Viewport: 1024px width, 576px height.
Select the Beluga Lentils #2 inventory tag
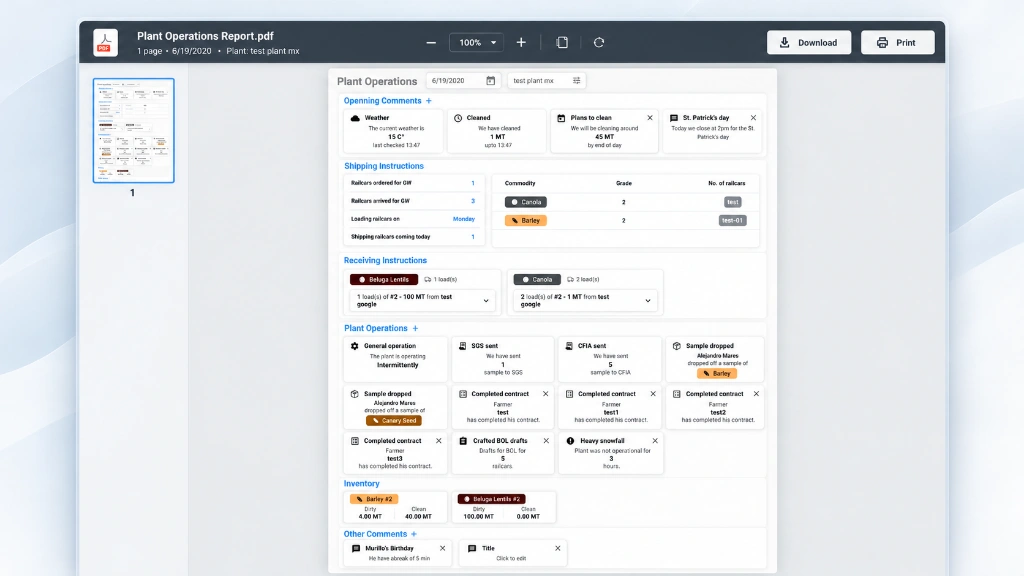coord(492,499)
